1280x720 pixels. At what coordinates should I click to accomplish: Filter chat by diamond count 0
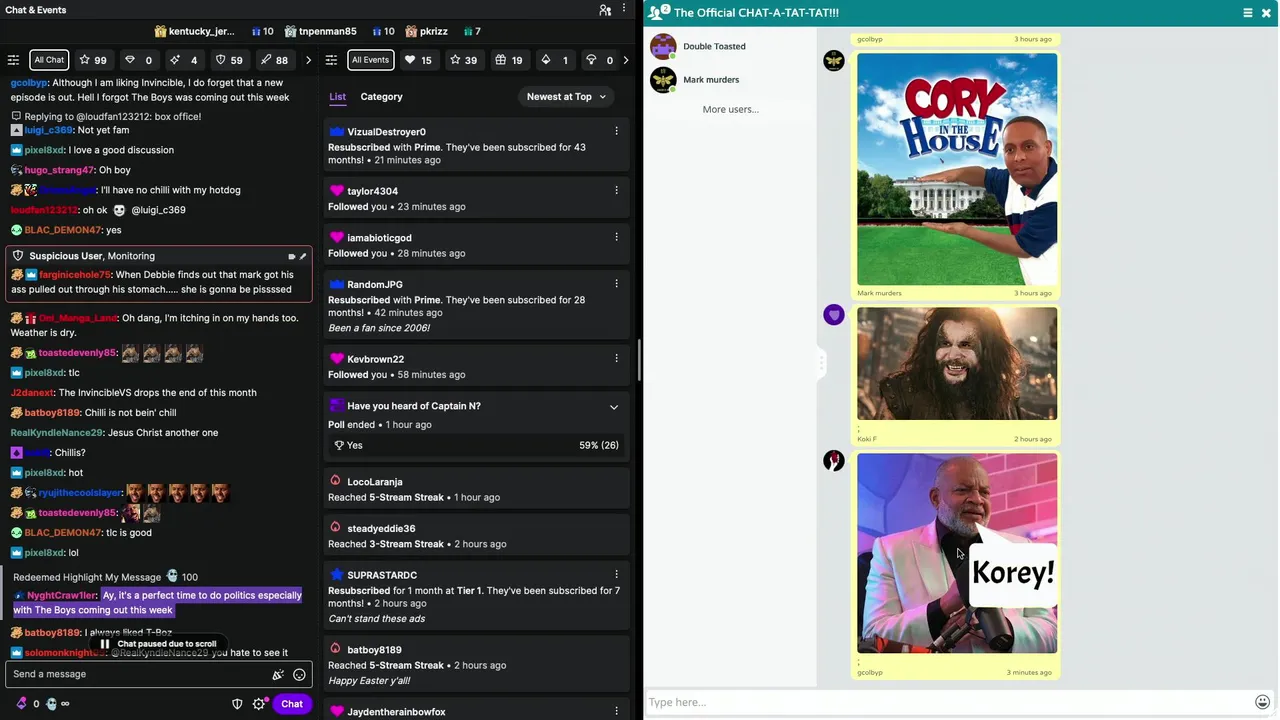[139, 60]
